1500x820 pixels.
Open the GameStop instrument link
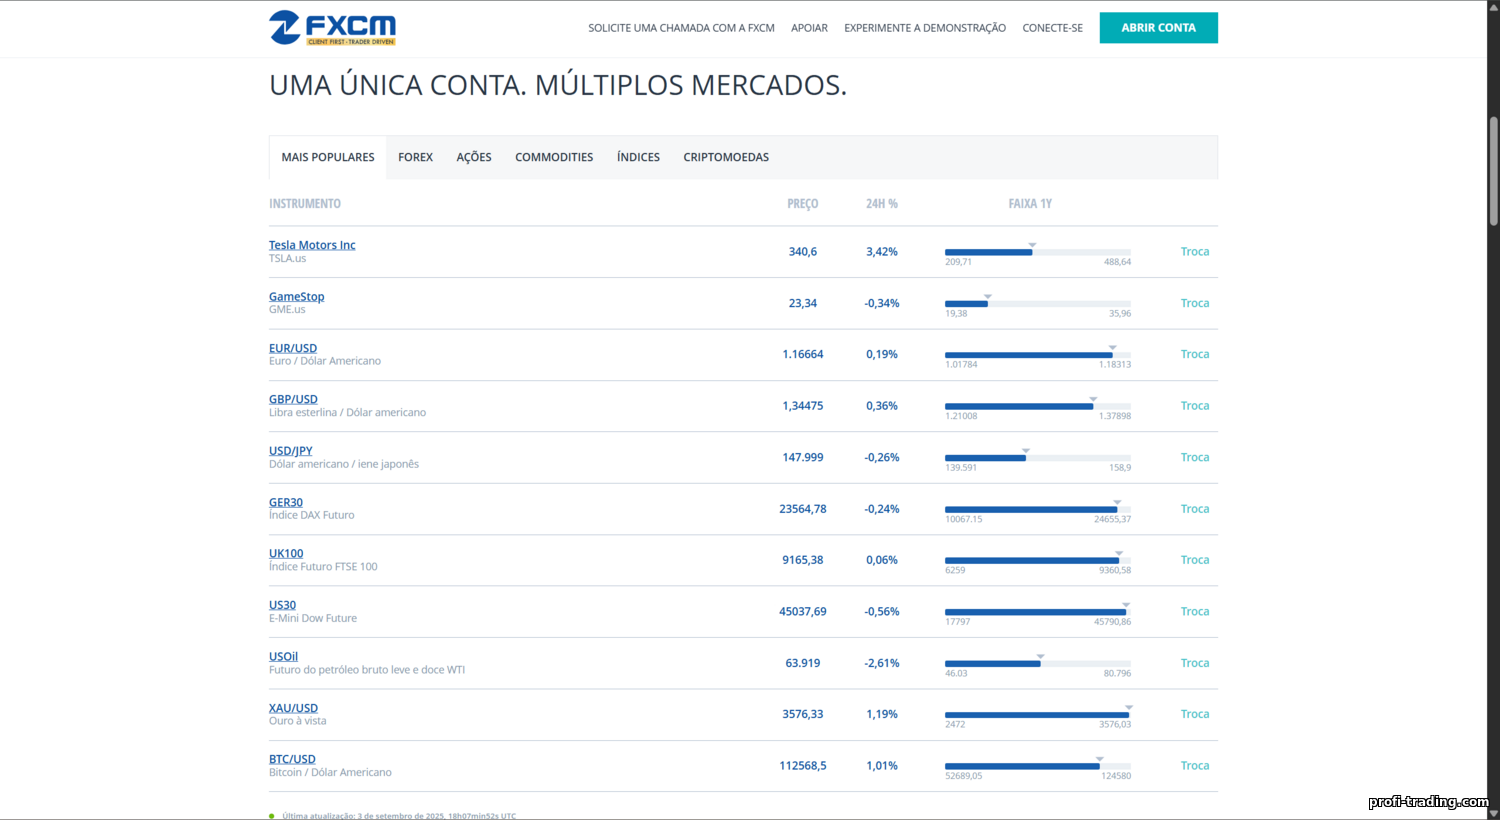[x=296, y=297]
